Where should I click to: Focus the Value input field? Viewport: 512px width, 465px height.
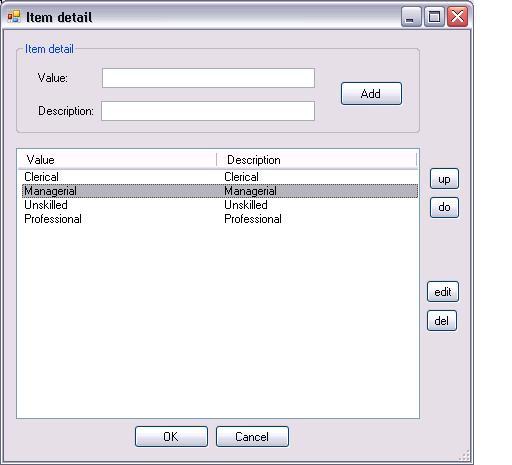pos(208,78)
